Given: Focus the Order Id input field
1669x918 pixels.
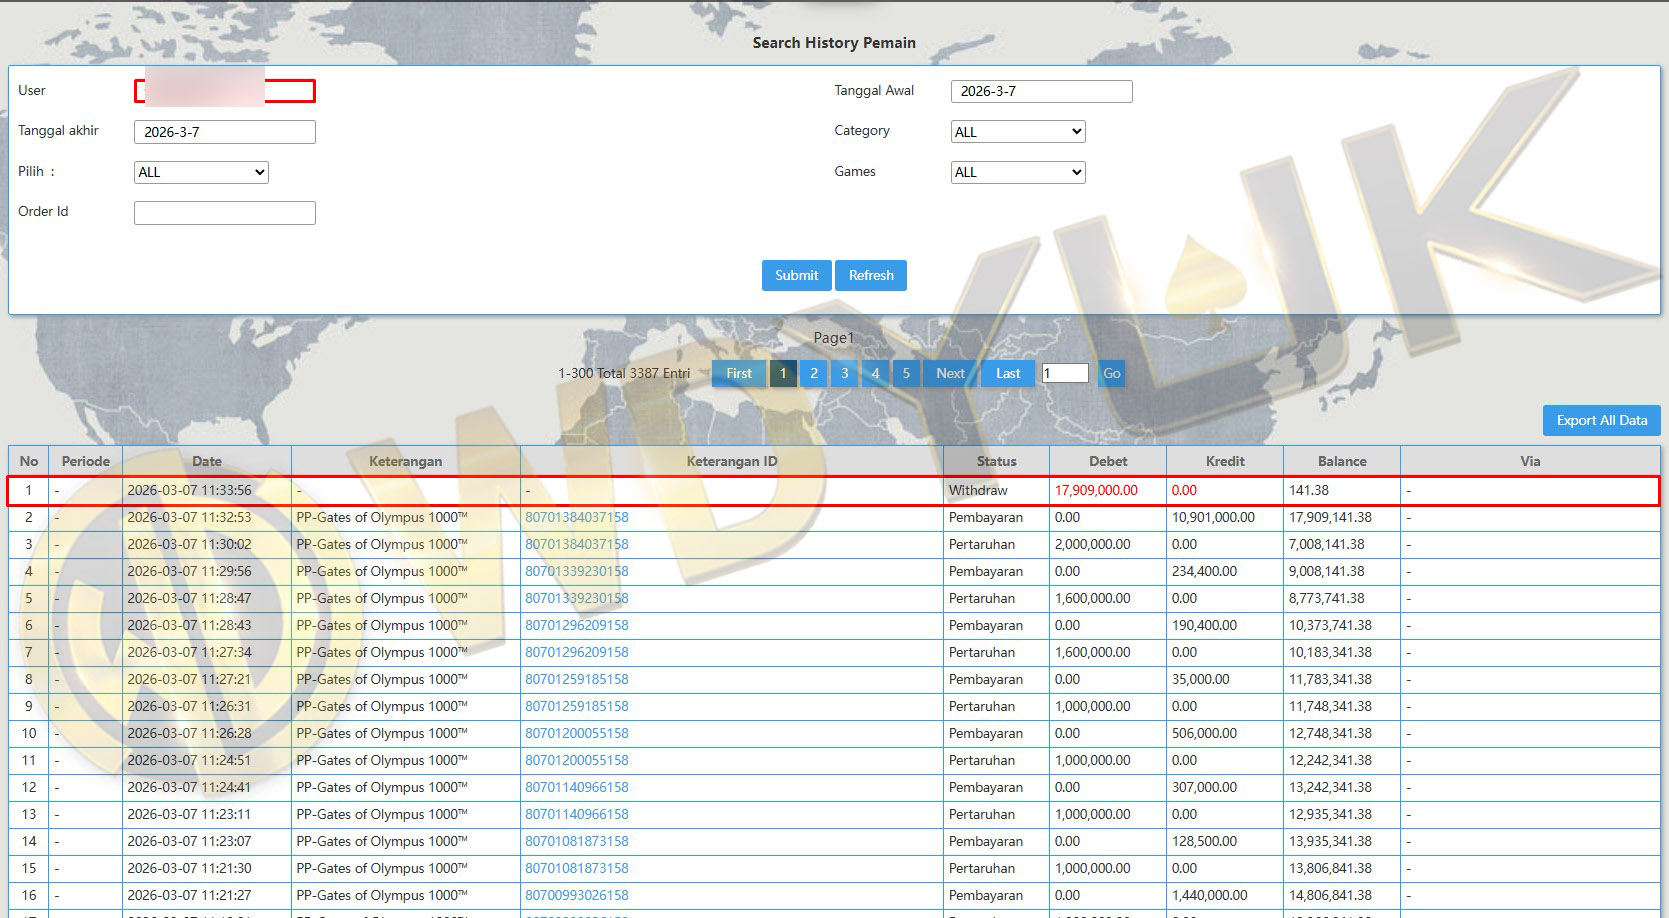Looking at the screenshot, I should 224,213.
